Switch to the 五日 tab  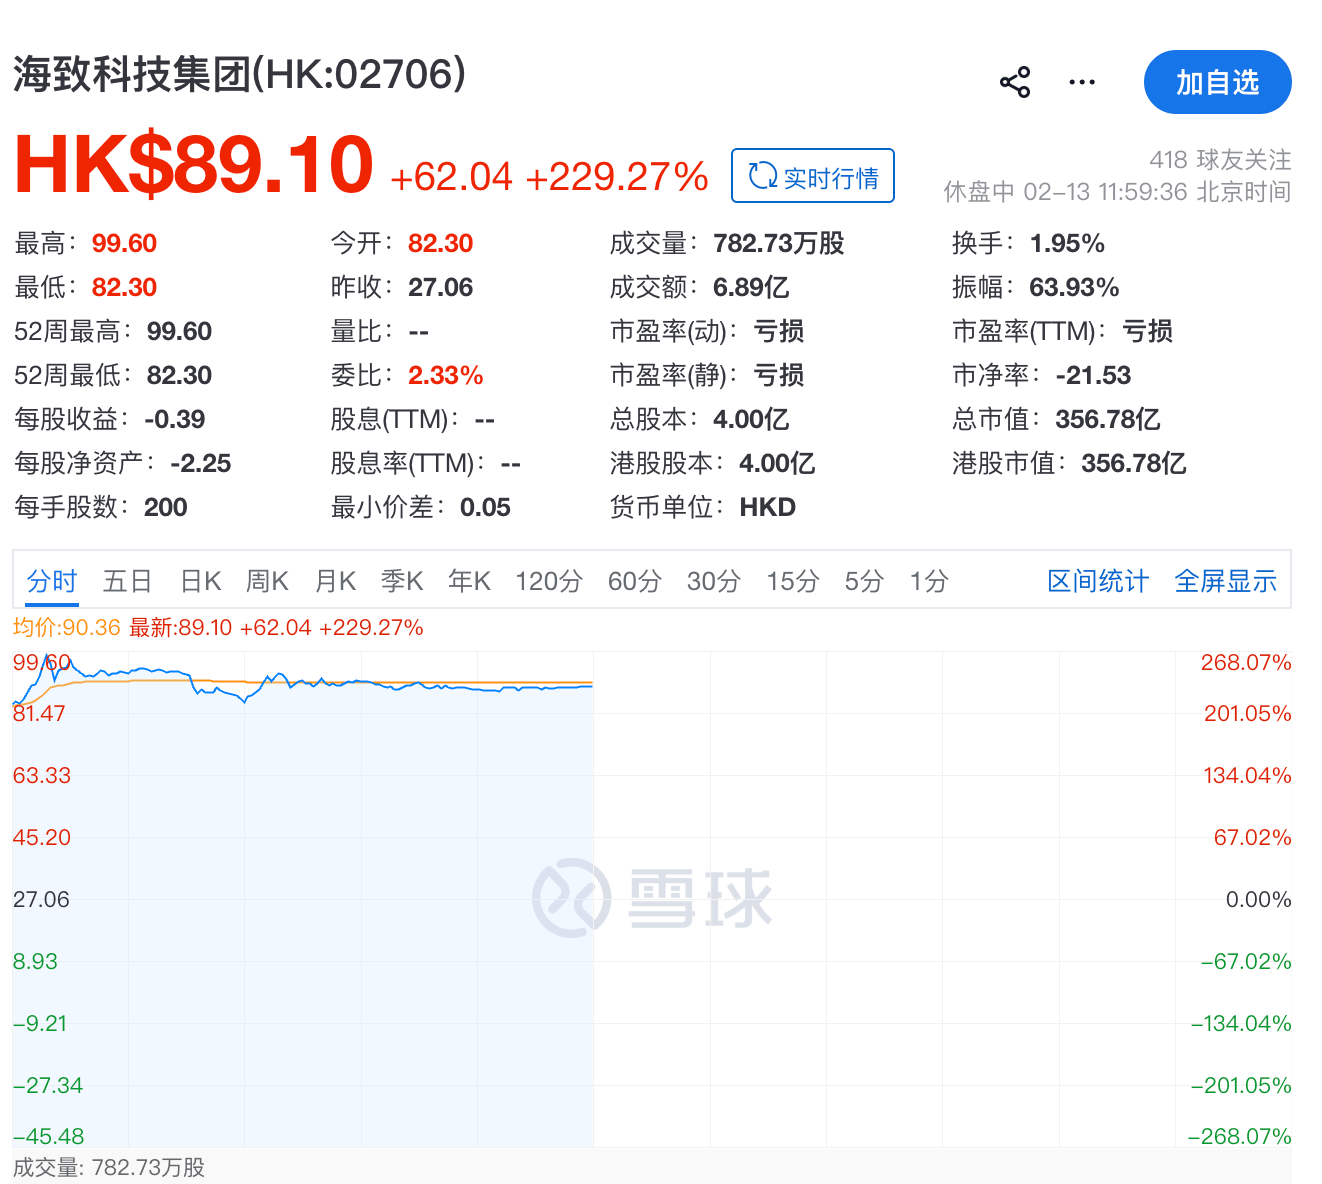coord(127,581)
